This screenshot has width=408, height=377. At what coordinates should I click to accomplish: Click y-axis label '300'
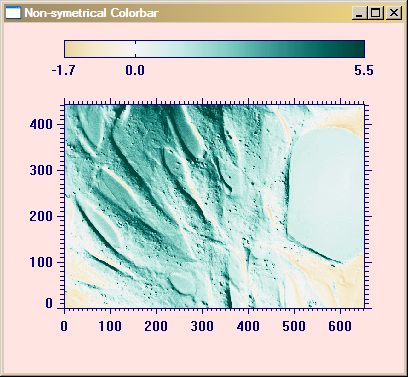click(x=41, y=170)
